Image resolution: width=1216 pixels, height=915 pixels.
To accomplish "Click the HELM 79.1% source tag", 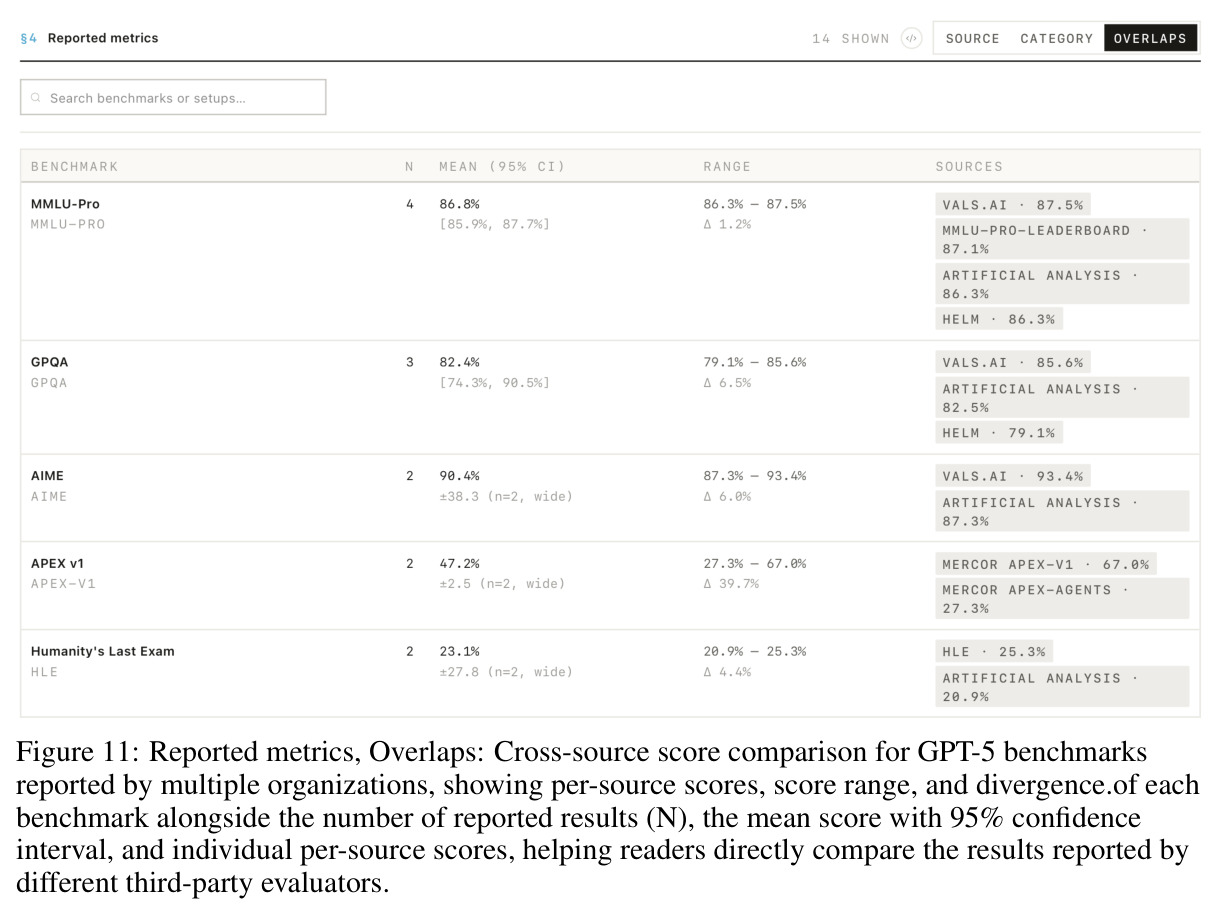I will click(999, 432).
